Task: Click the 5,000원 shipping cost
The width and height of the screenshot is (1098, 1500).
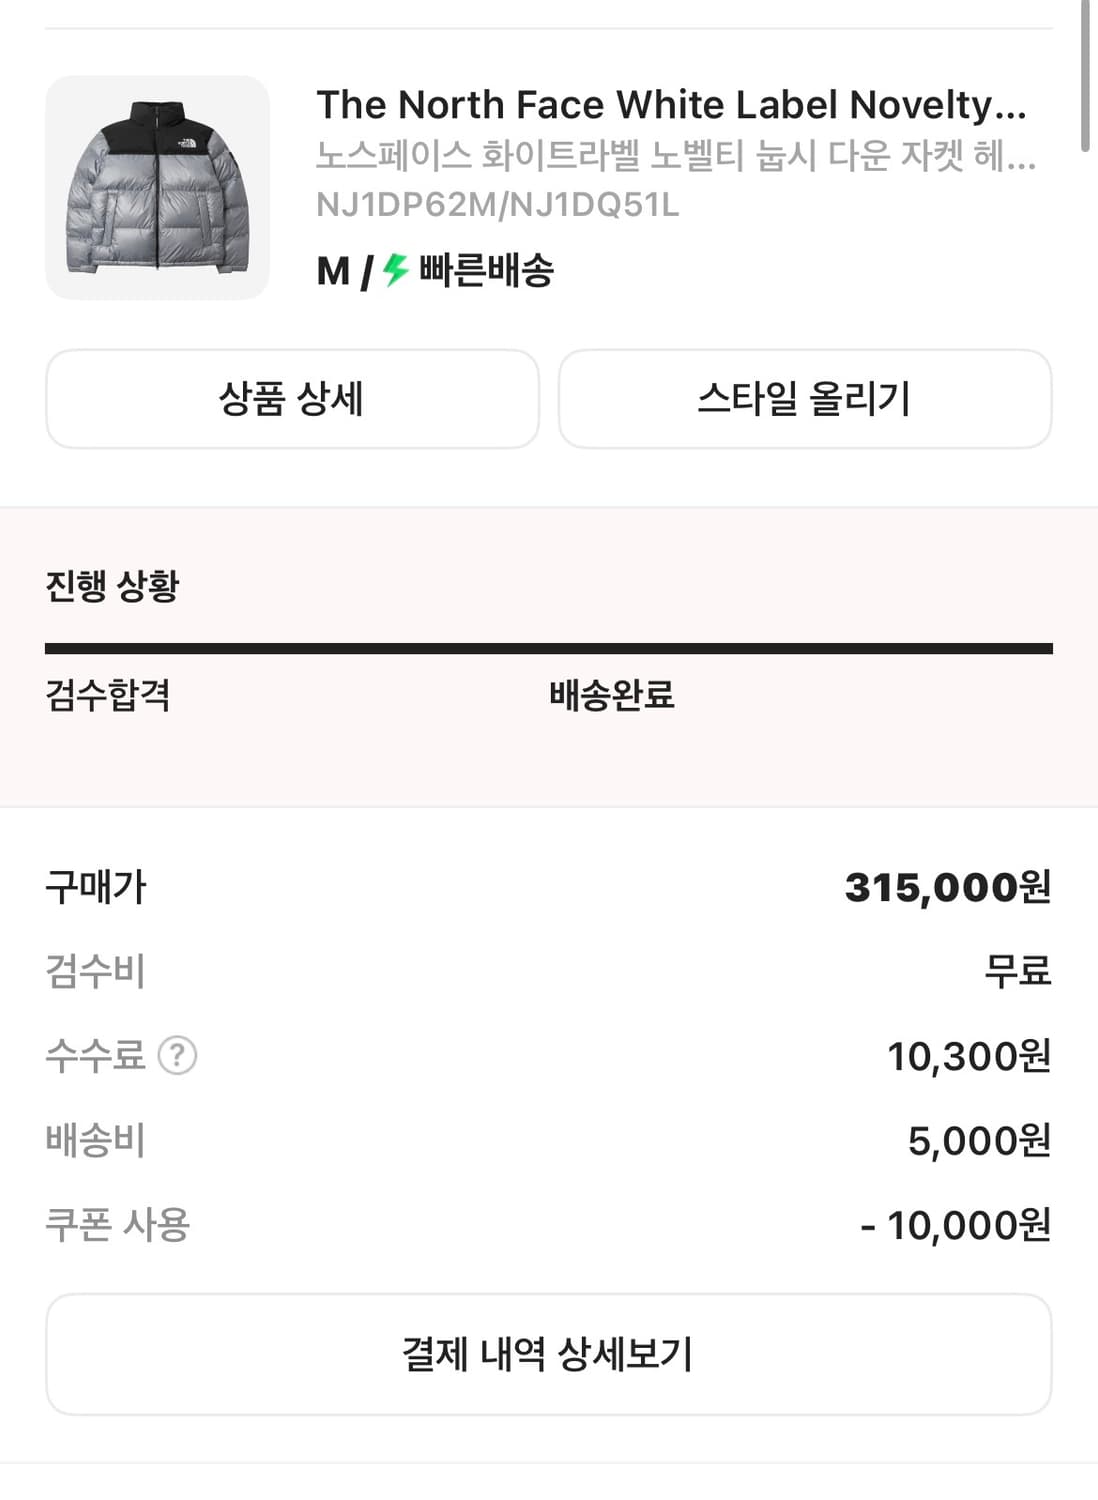Action: coord(978,1140)
